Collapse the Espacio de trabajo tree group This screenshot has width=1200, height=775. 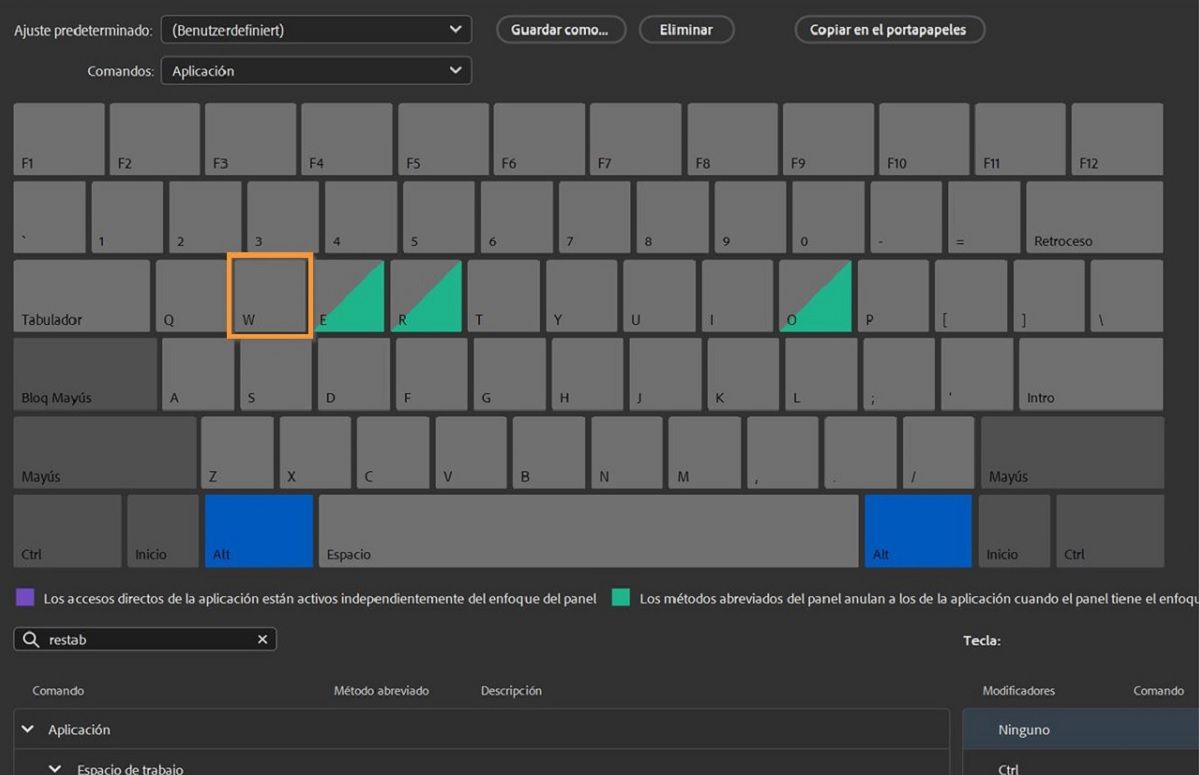tap(56, 769)
